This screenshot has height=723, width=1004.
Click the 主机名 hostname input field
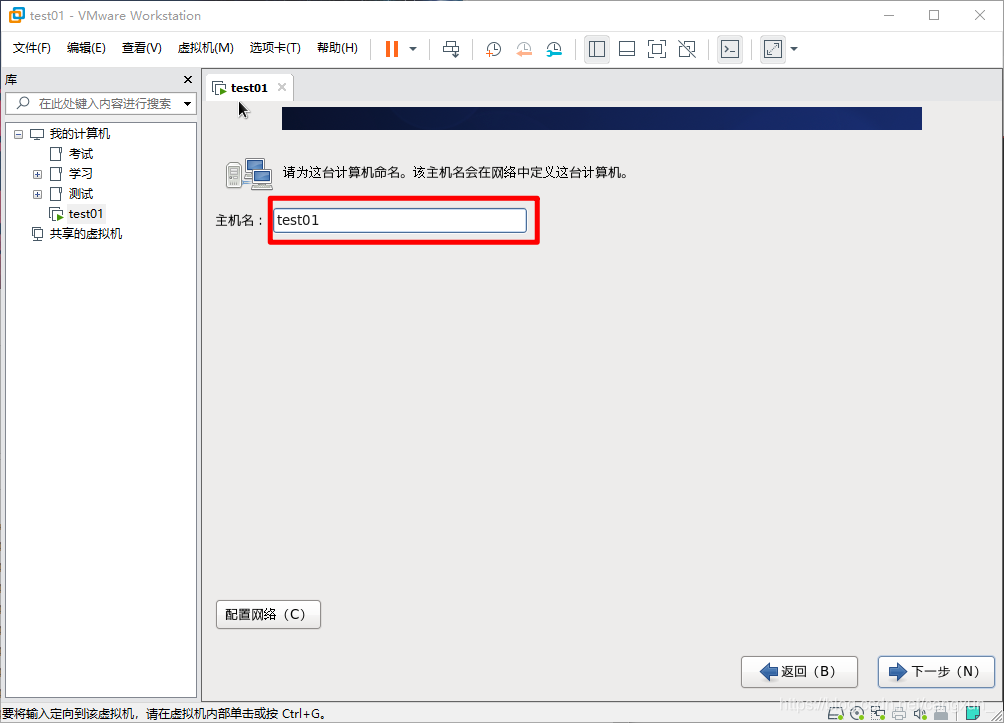tap(400, 220)
